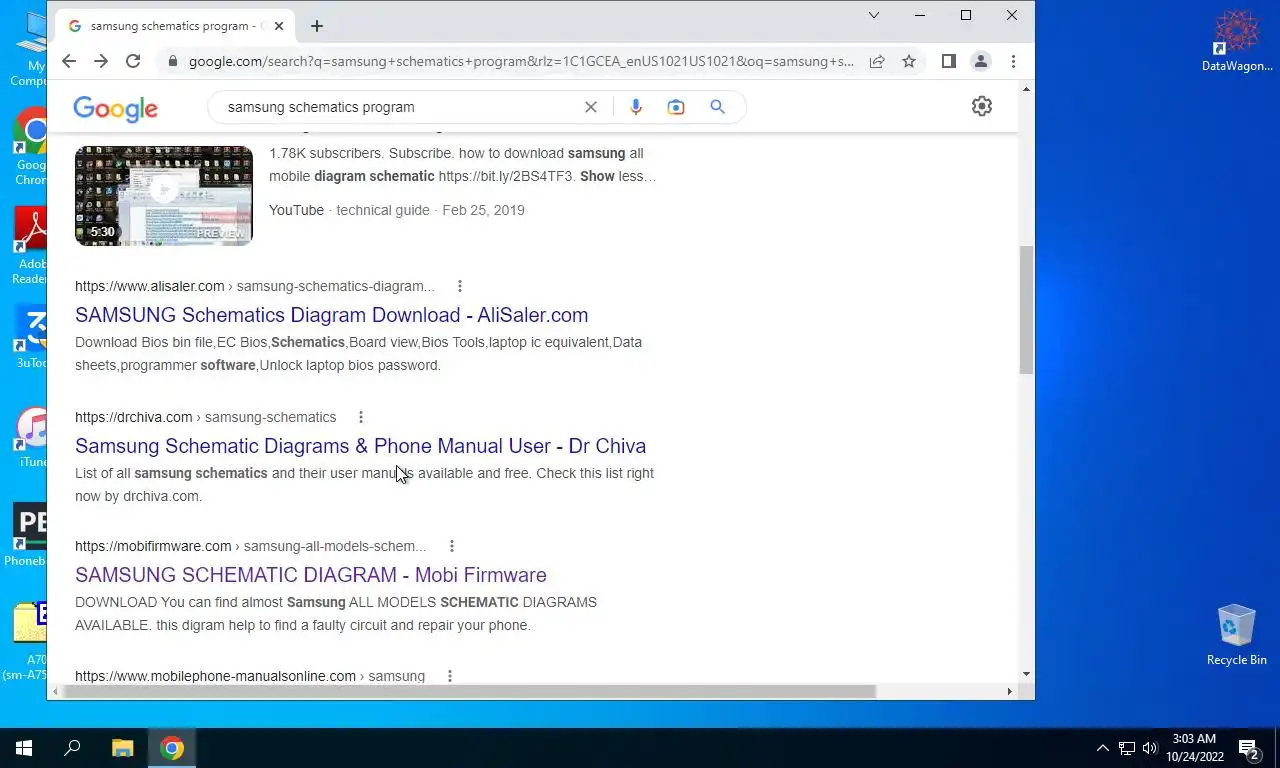Close the samsung schematics program tab
Screen dimensions: 1280x768
tap(279, 26)
